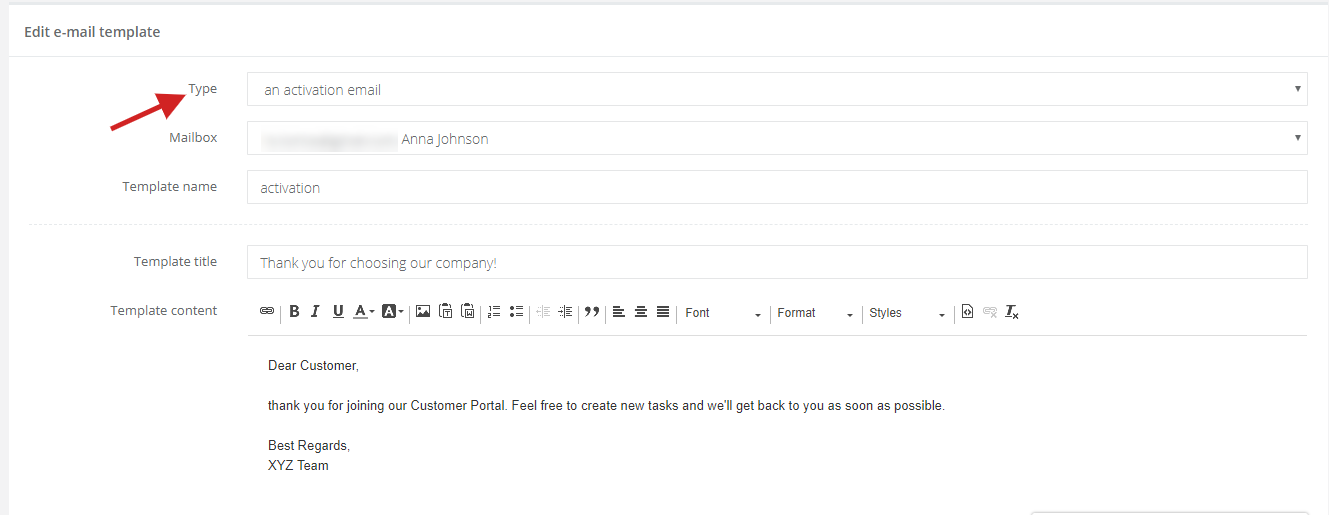Insert a bulleted list
Viewport: 1329px width, 515px height.
click(516, 312)
